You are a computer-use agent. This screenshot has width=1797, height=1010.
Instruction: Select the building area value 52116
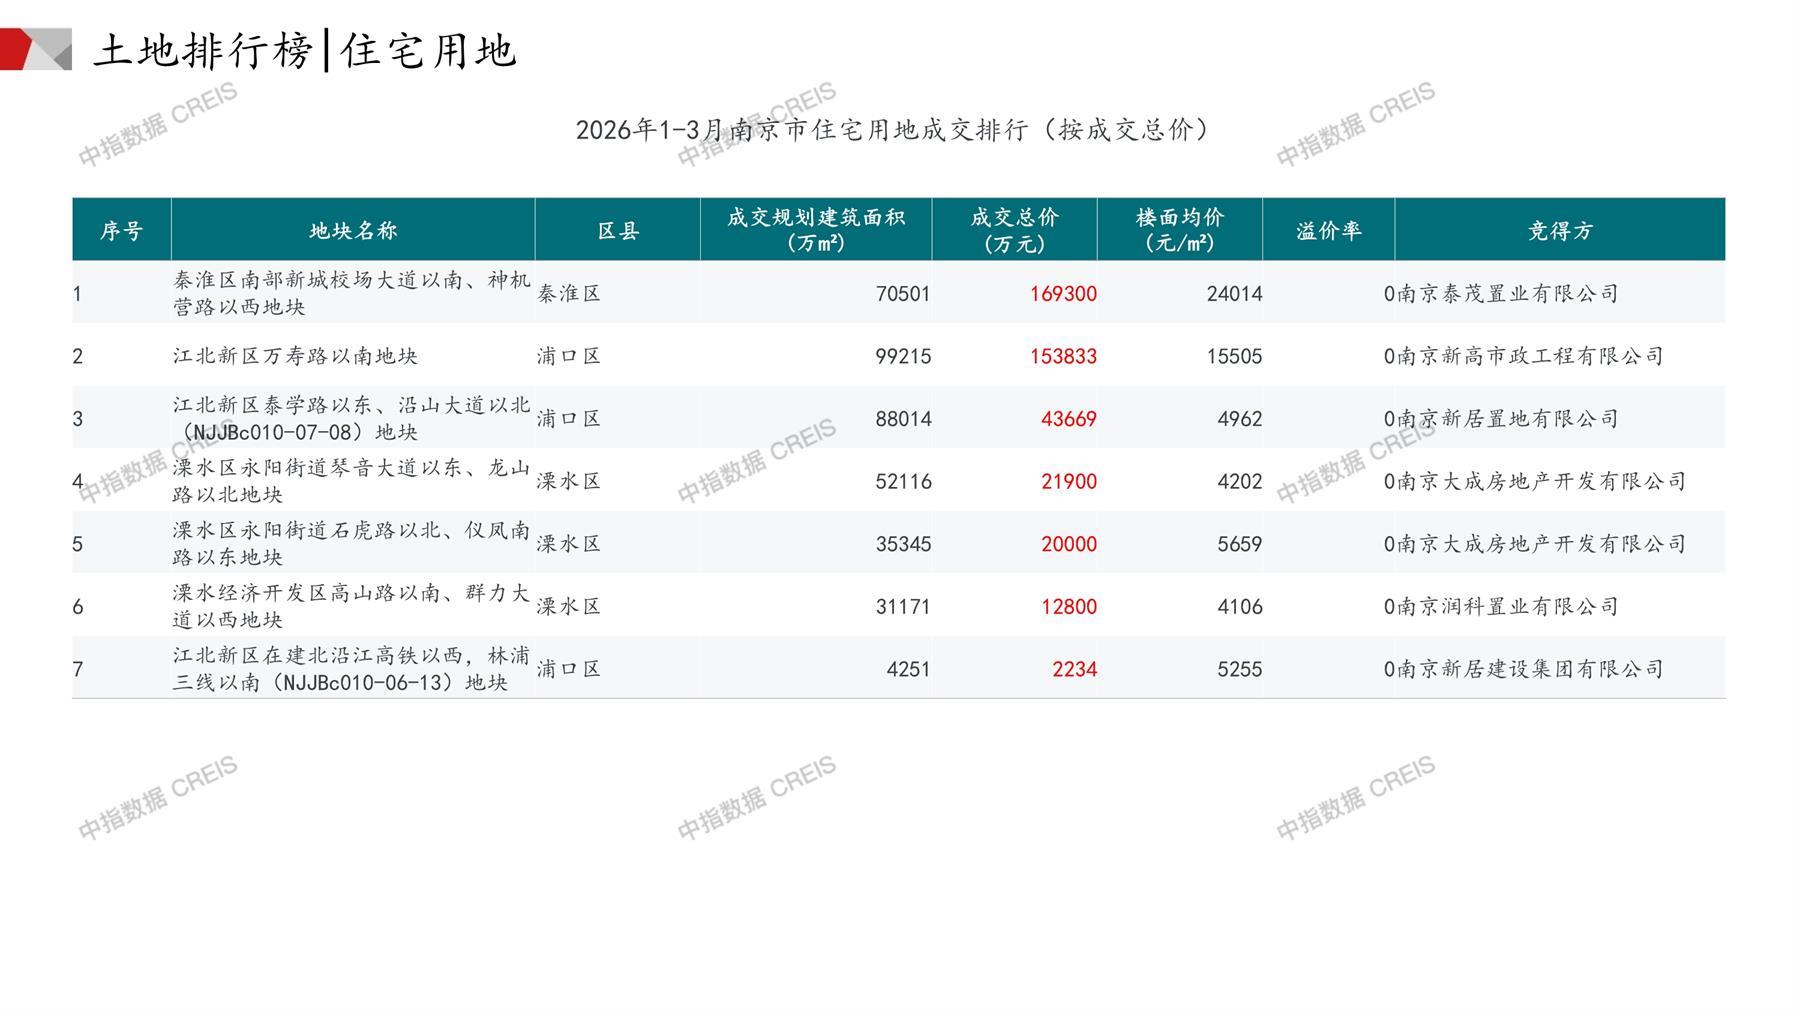[x=903, y=482]
